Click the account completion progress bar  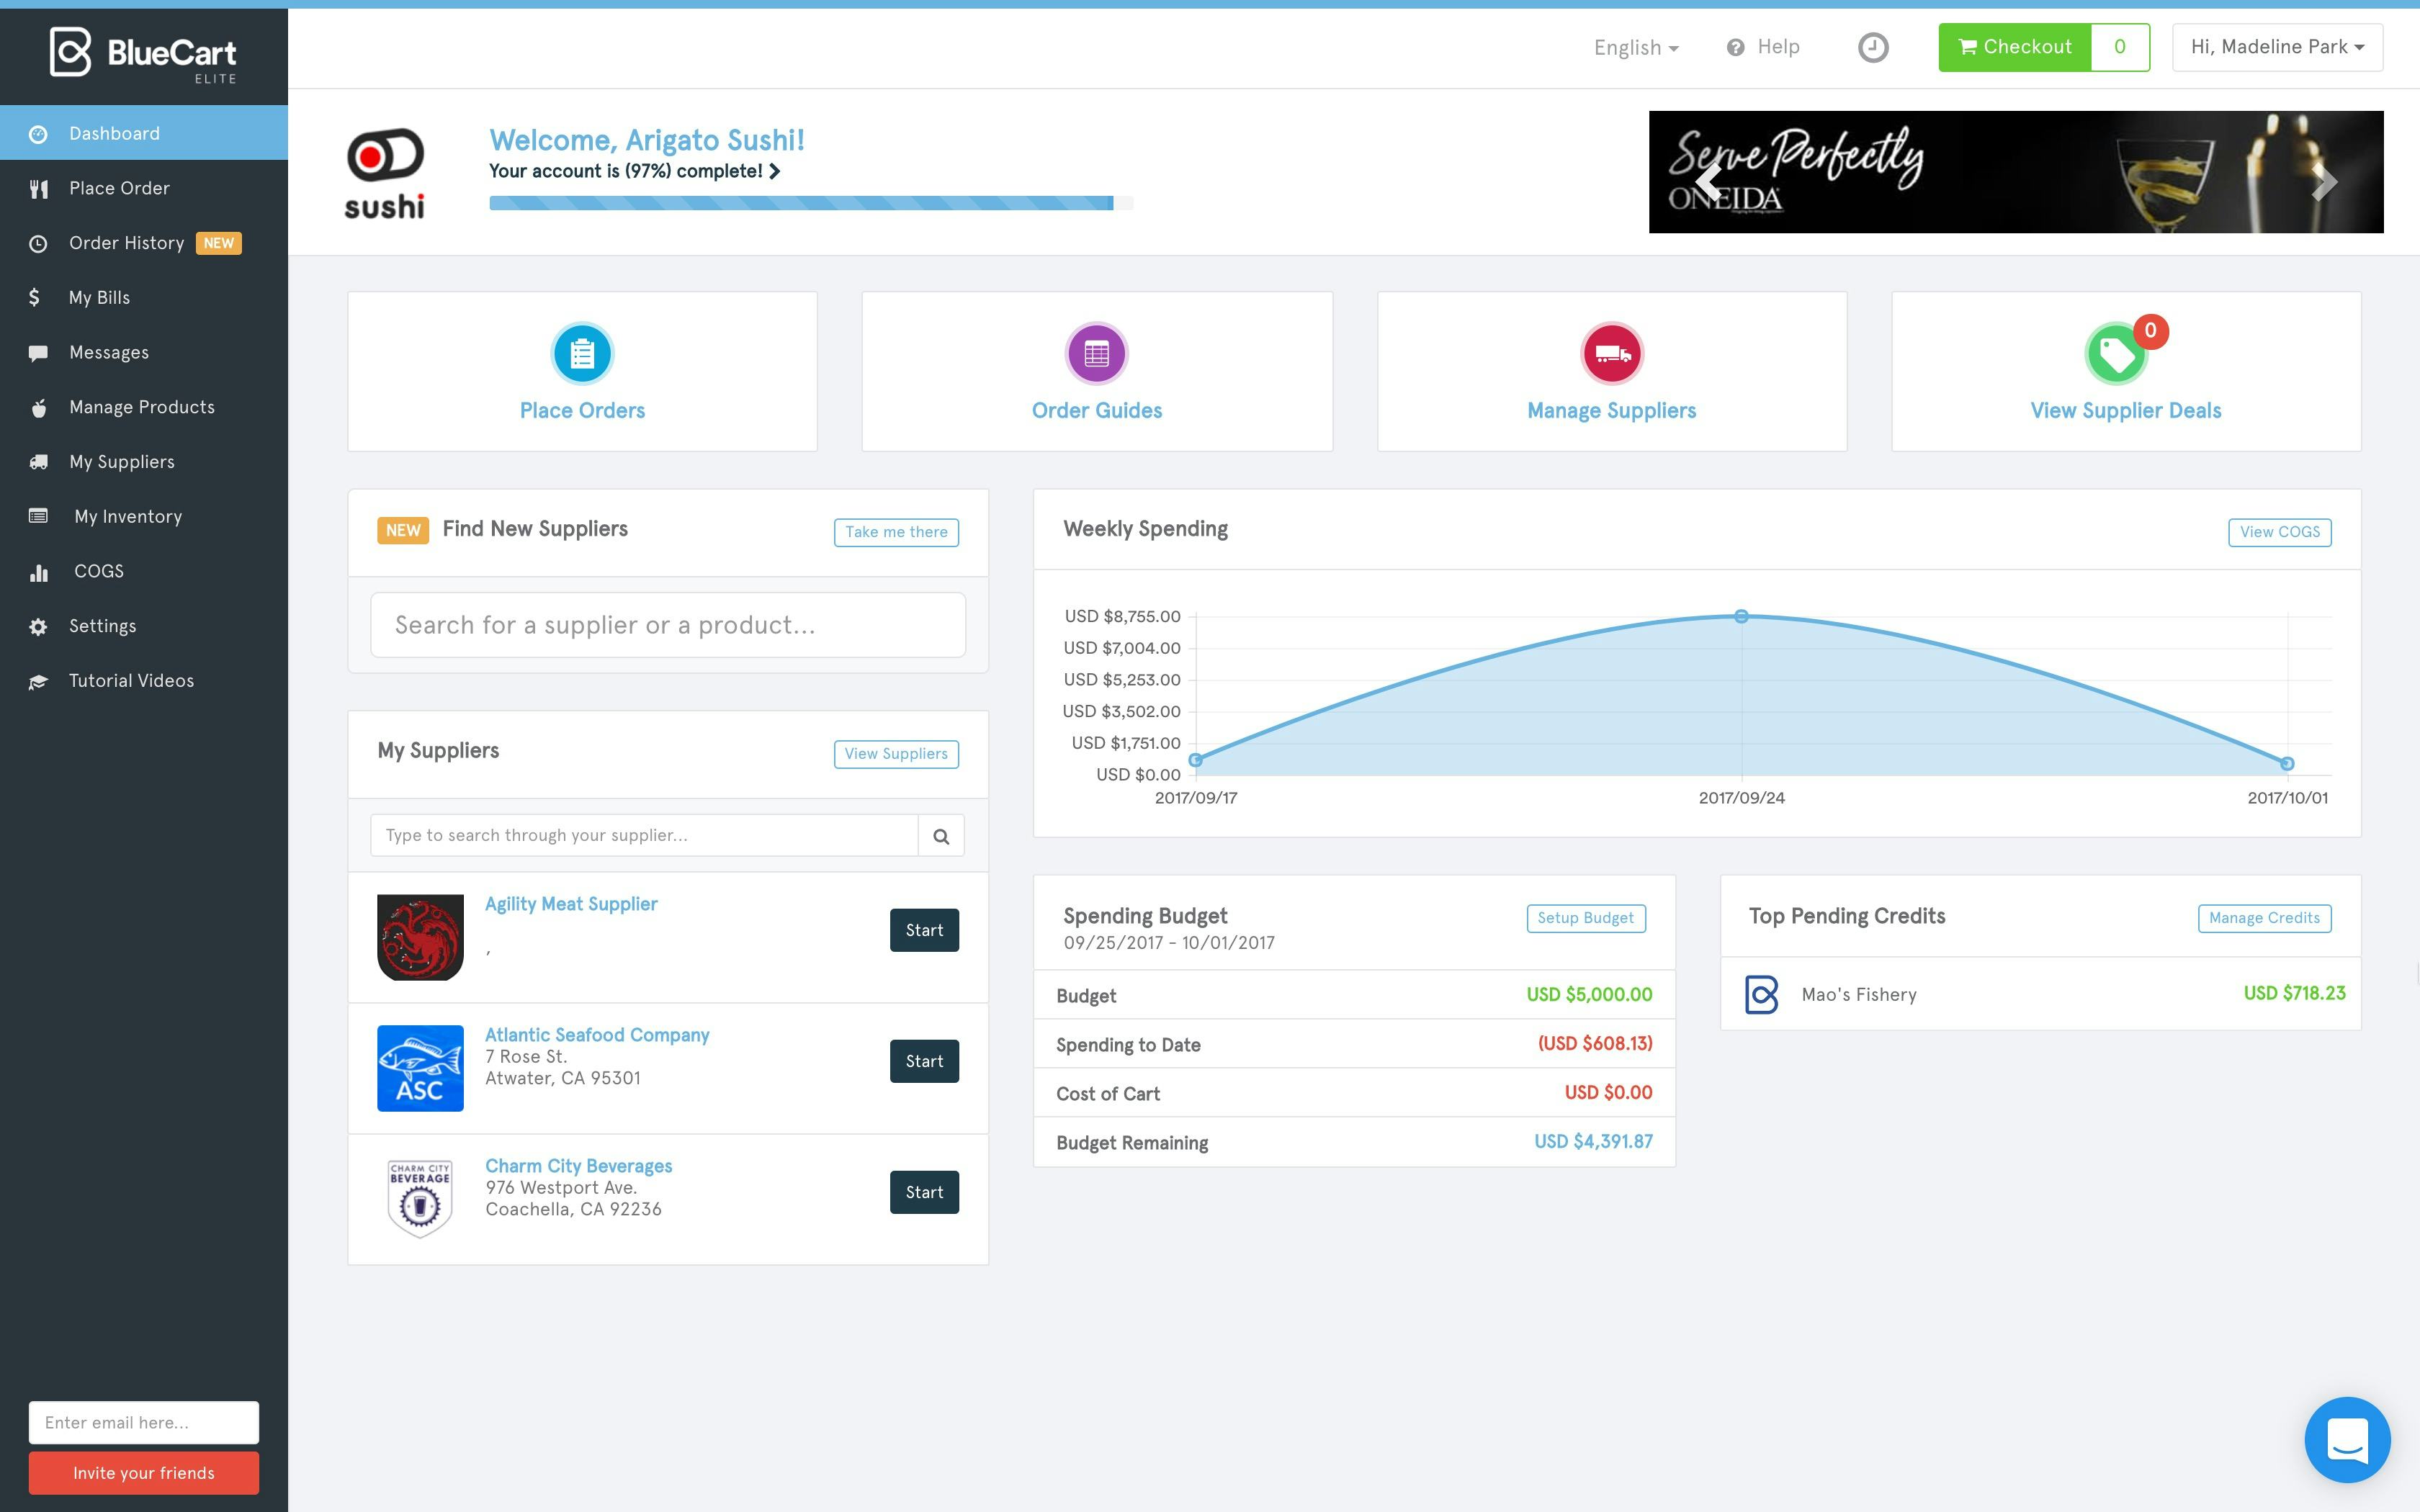pyautogui.click(x=801, y=203)
